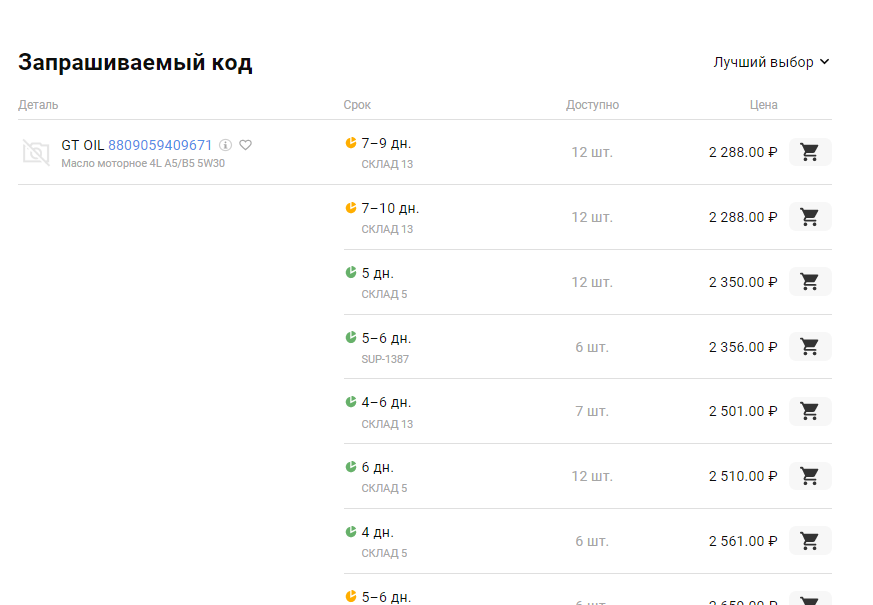Click cart icon for 2 350.00 ₽ offer
The width and height of the screenshot is (873, 605).
point(810,282)
